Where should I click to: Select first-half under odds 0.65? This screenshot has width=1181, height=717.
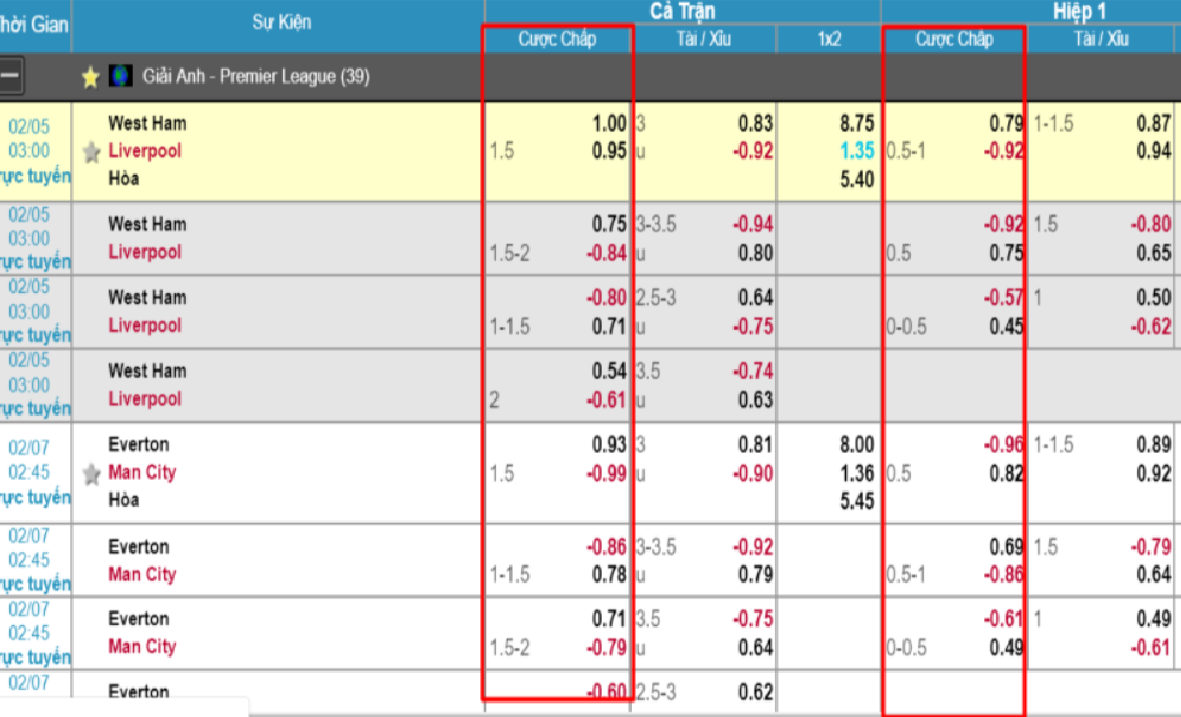(1154, 253)
